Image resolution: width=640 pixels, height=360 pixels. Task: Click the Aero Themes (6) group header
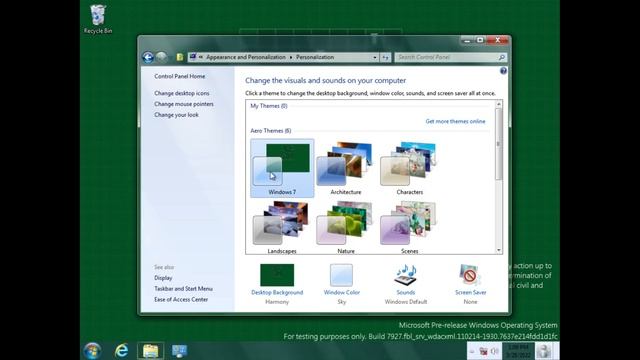[x=271, y=131]
